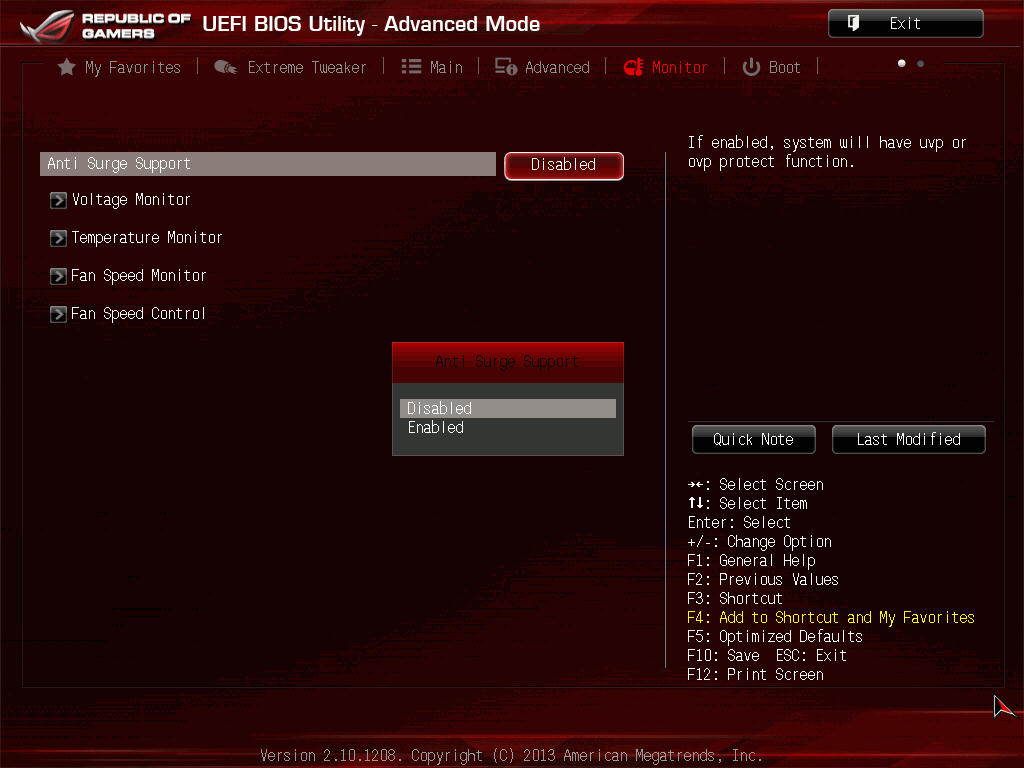Click the second page indicator dot
1024x768 pixels.
pyautogui.click(x=920, y=63)
